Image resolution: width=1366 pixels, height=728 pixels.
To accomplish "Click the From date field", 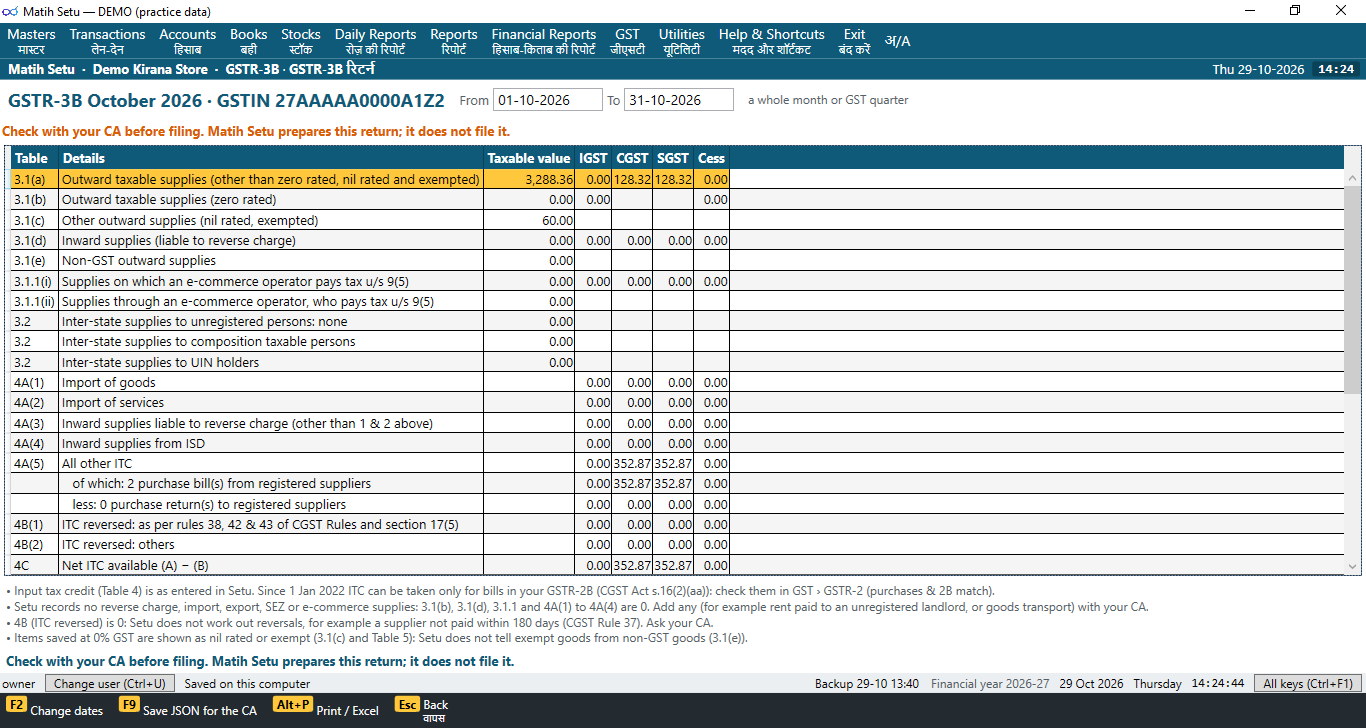I will 548,100.
